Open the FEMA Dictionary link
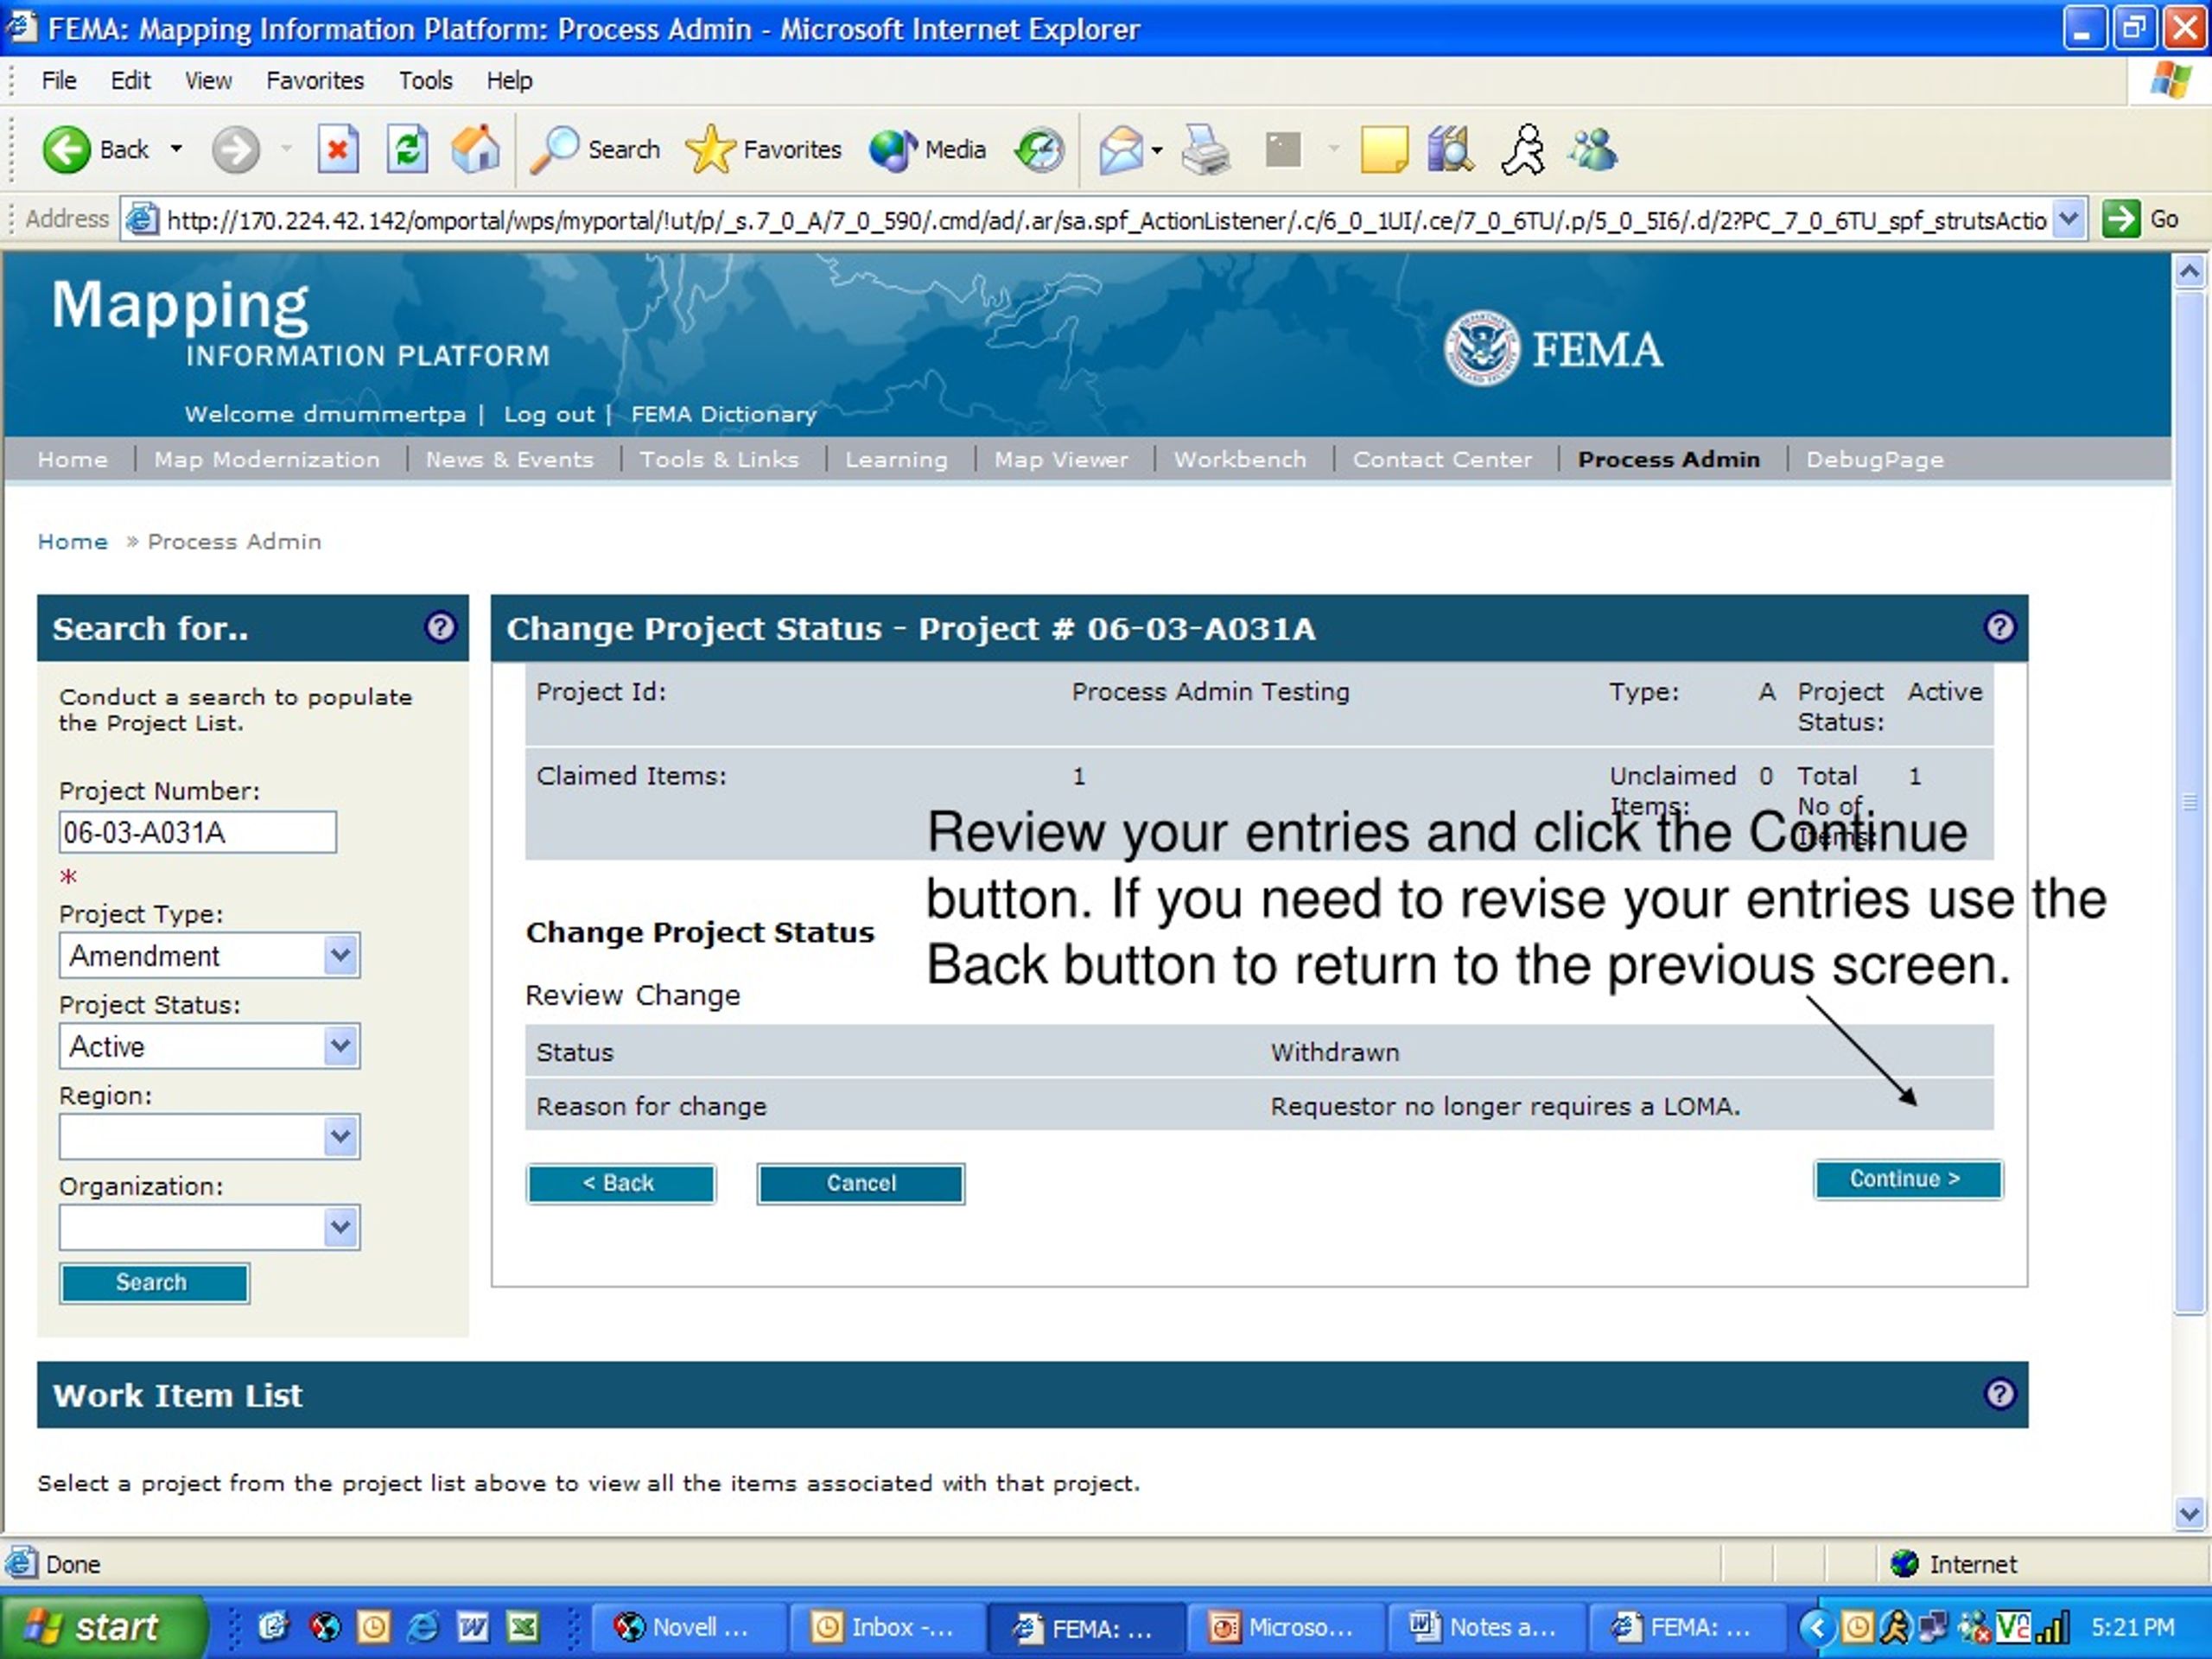 click(723, 414)
